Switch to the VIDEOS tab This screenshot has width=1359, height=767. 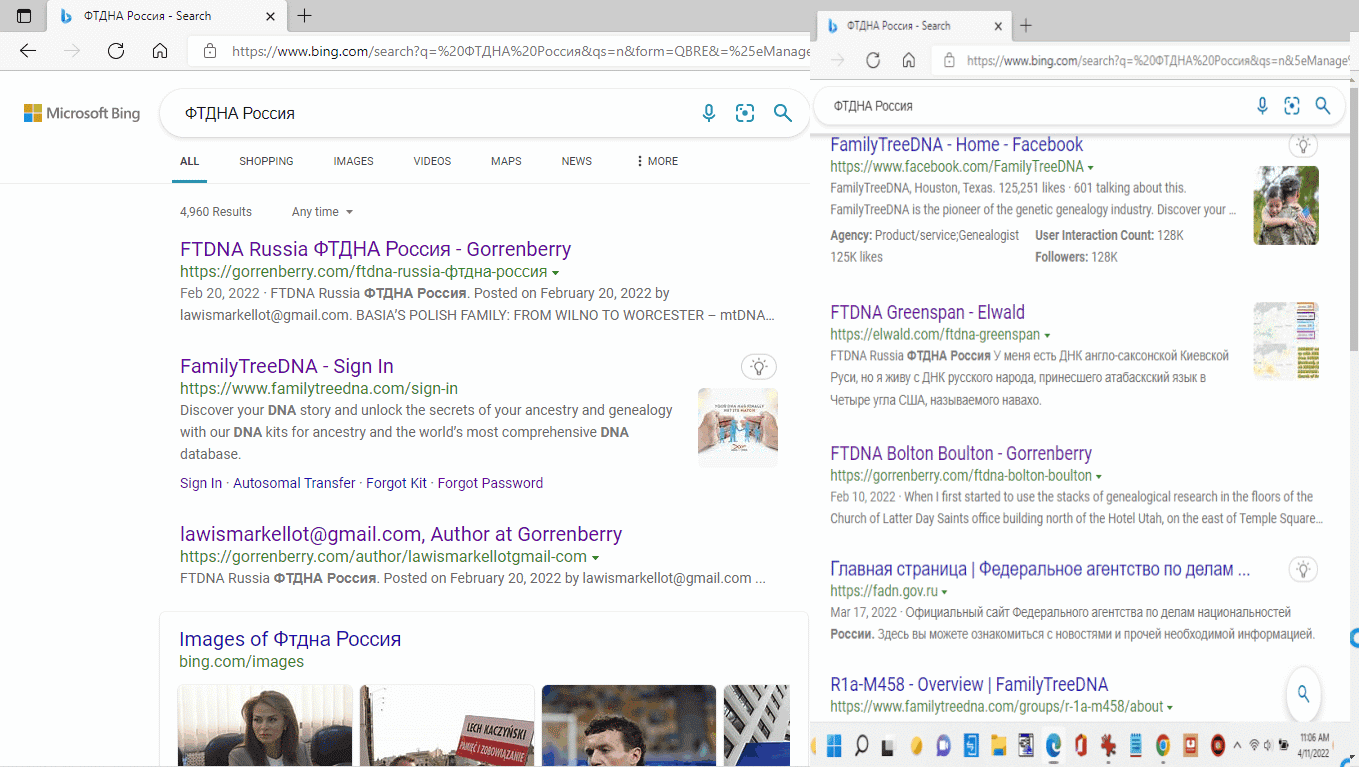(432, 161)
